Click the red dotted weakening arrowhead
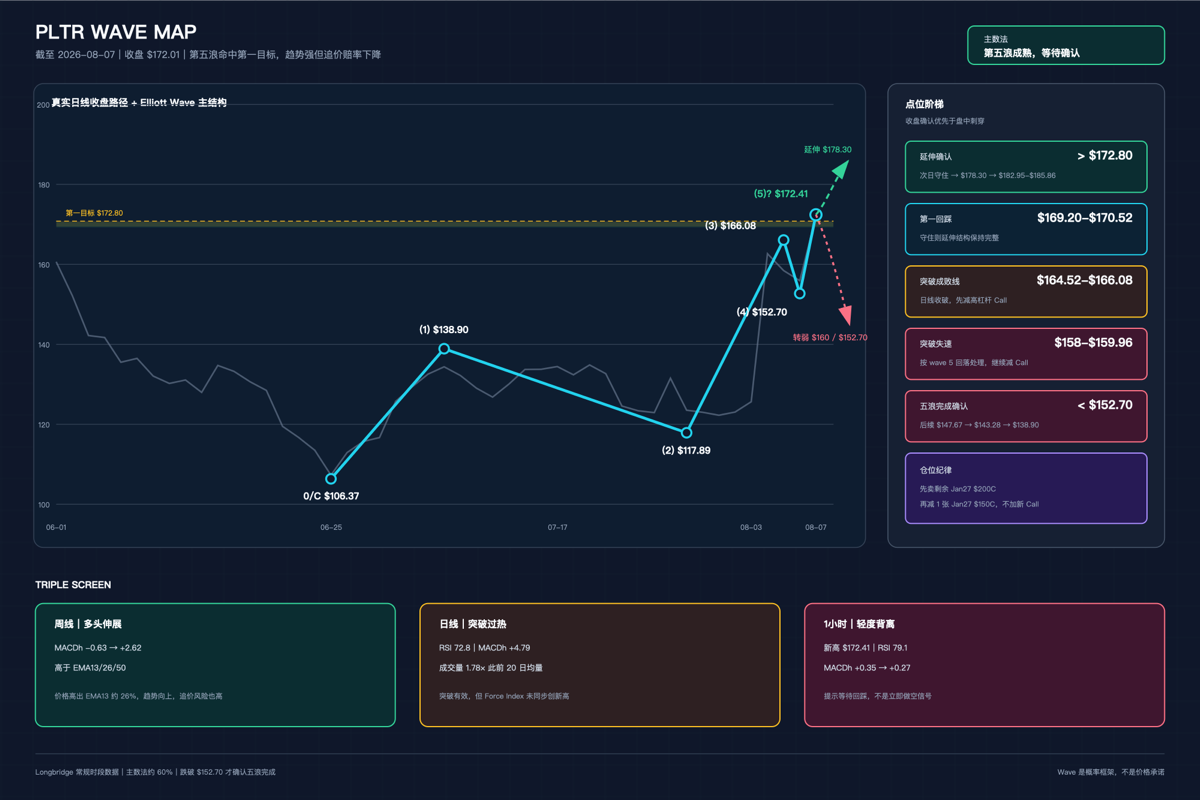Viewport: 1200px width, 800px height. point(846,316)
